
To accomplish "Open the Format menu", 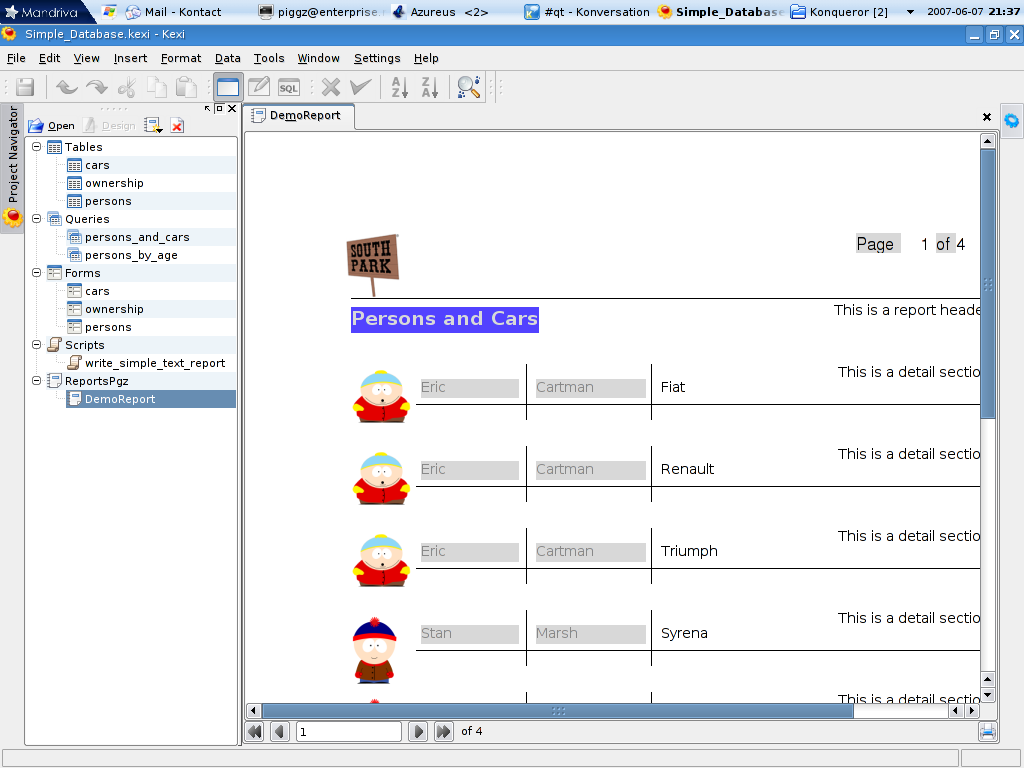I will [181, 58].
